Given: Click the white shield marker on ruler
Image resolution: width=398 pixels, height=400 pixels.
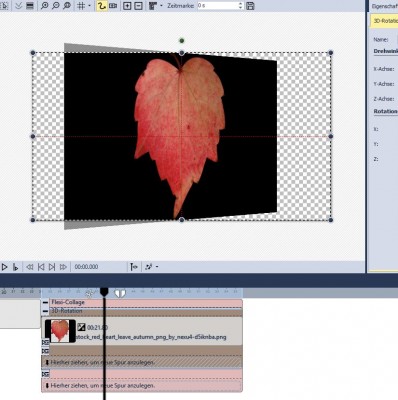Looking at the screenshot, I should click(120, 293).
